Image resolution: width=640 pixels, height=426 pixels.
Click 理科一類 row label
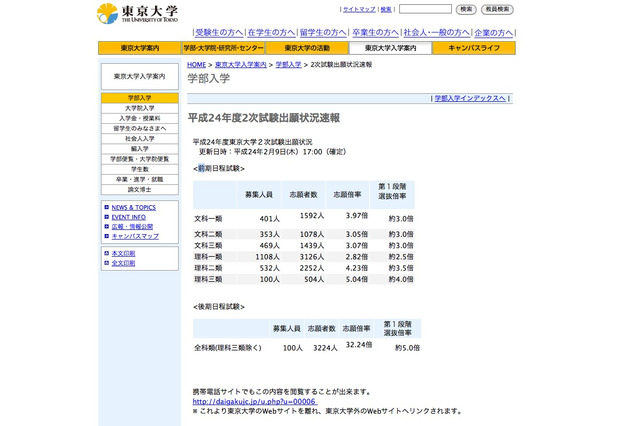tap(208, 257)
